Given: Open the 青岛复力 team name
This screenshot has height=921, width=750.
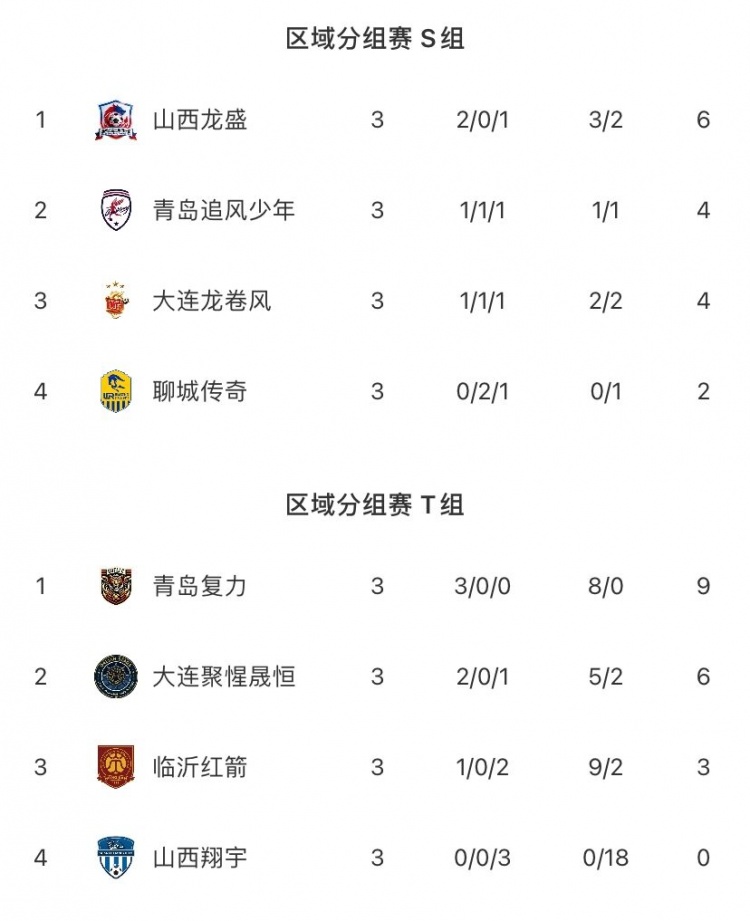Looking at the screenshot, I should tap(200, 586).
